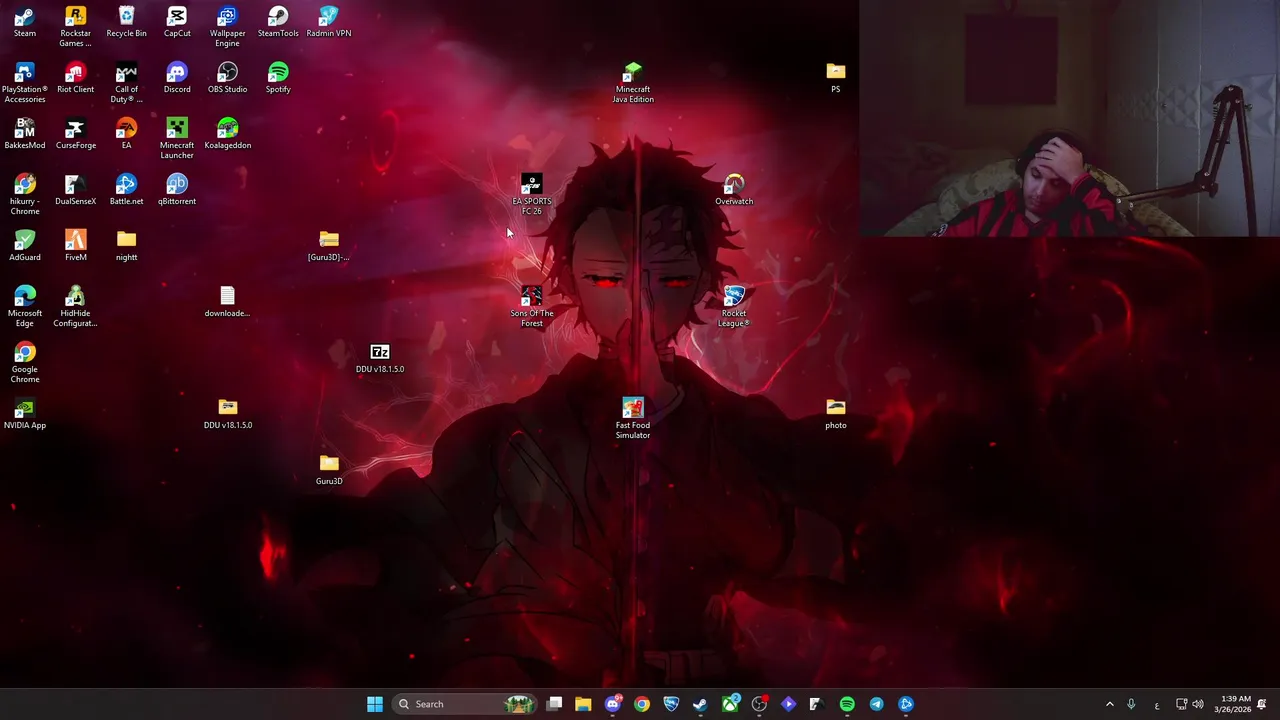The image size is (1280, 720).
Task: Select the nightt folder
Action: [x=126, y=247]
